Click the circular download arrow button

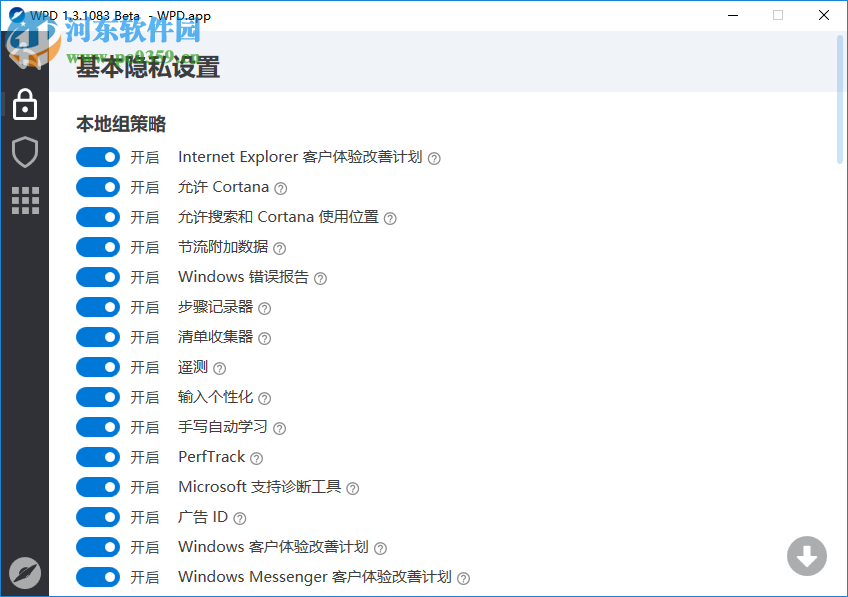(806, 556)
